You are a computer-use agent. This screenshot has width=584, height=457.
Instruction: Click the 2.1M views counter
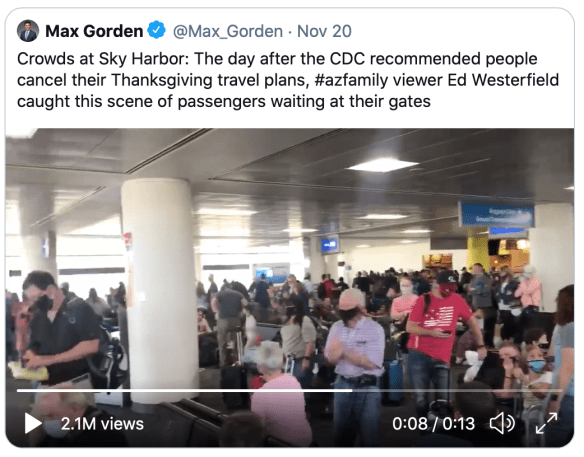[x=102, y=424]
